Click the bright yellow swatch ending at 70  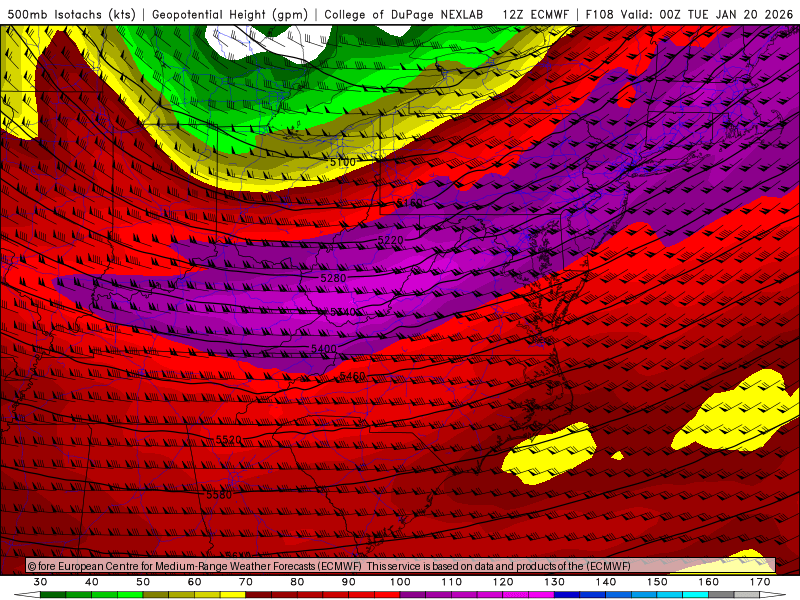233,594
